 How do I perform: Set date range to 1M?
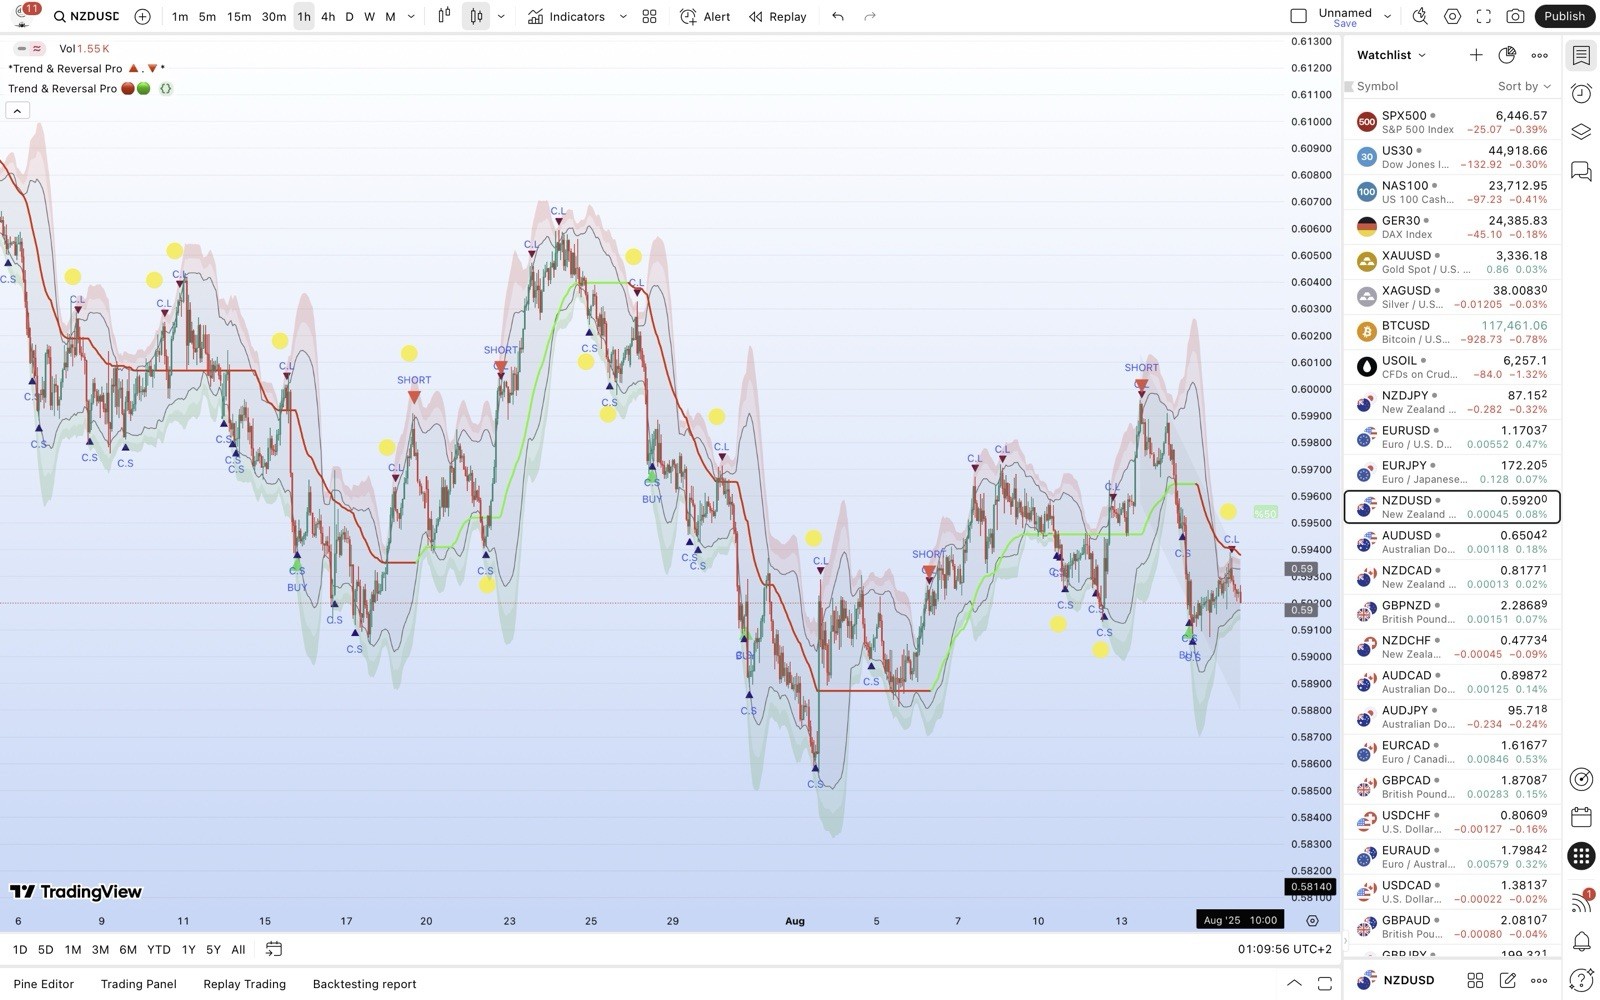(x=73, y=949)
